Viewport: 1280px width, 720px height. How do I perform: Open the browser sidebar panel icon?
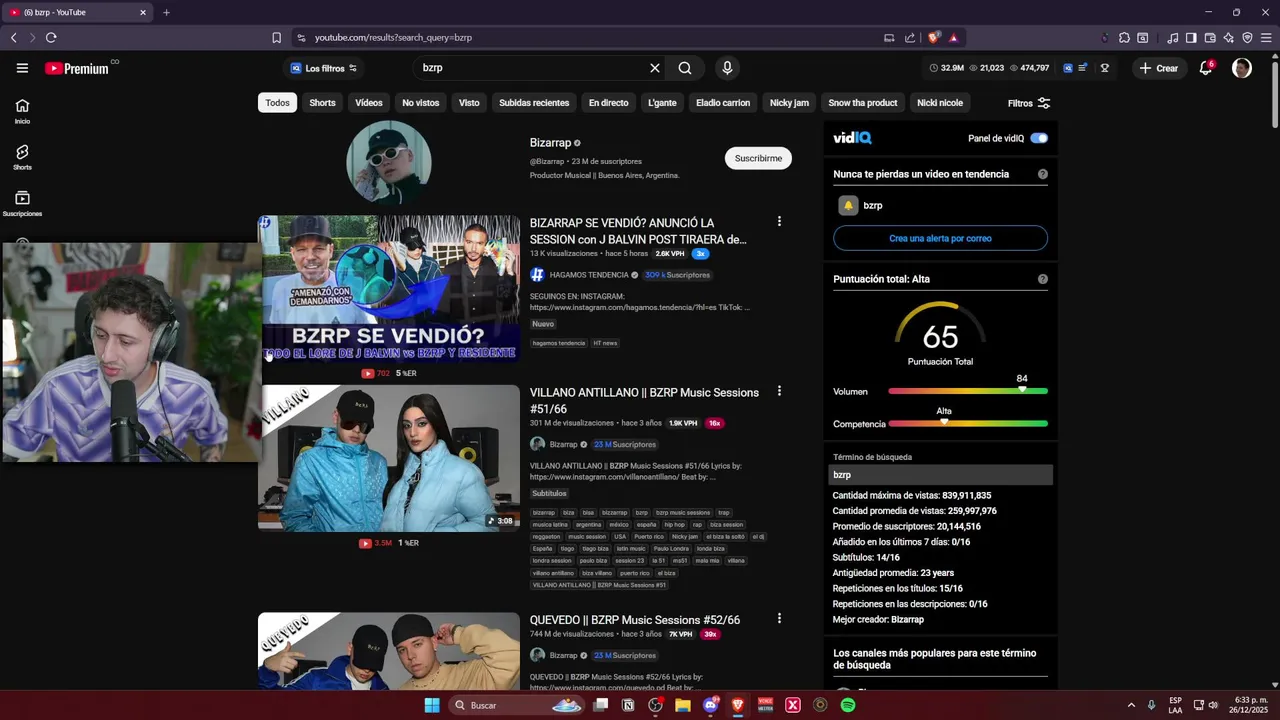pyautogui.click(x=1191, y=38)
